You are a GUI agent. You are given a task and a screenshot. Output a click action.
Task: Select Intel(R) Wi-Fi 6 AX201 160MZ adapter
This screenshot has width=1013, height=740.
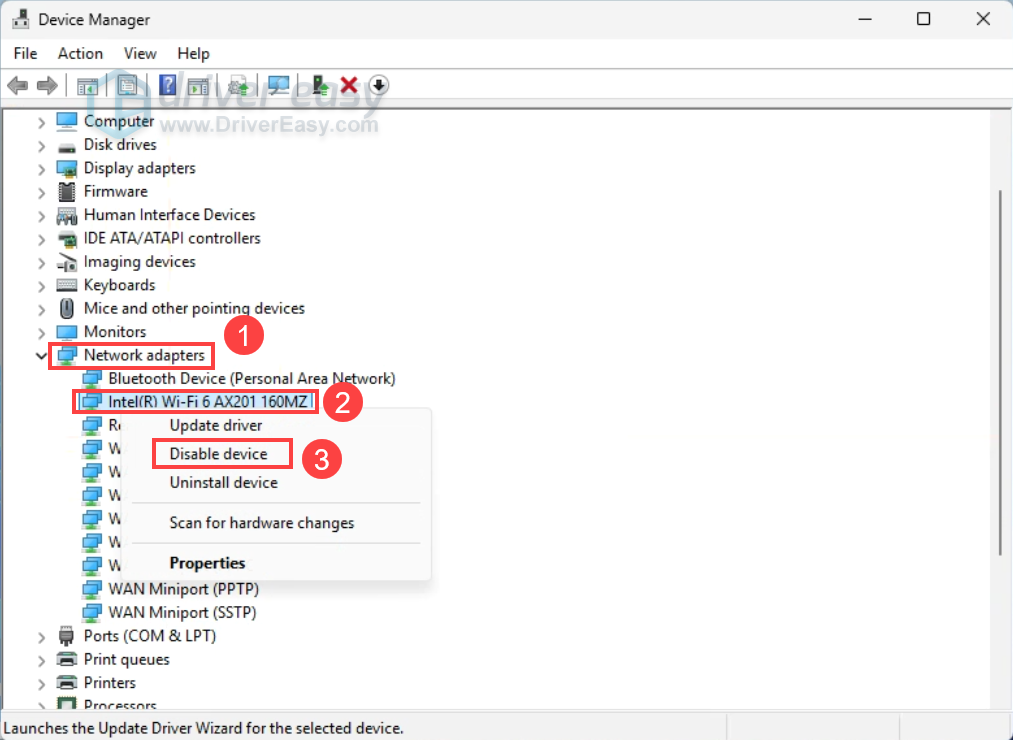point(207,402)
